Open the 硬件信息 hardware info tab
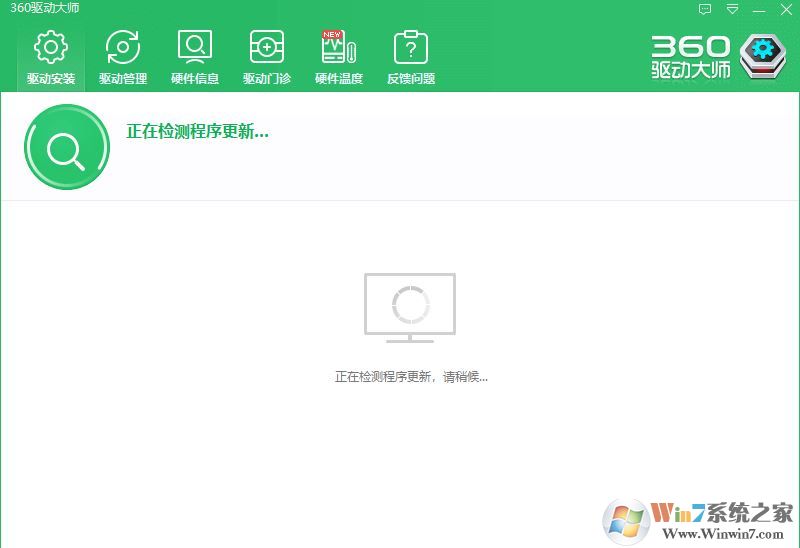The height and width of the screenshot is (548, 800). point(195,58)
